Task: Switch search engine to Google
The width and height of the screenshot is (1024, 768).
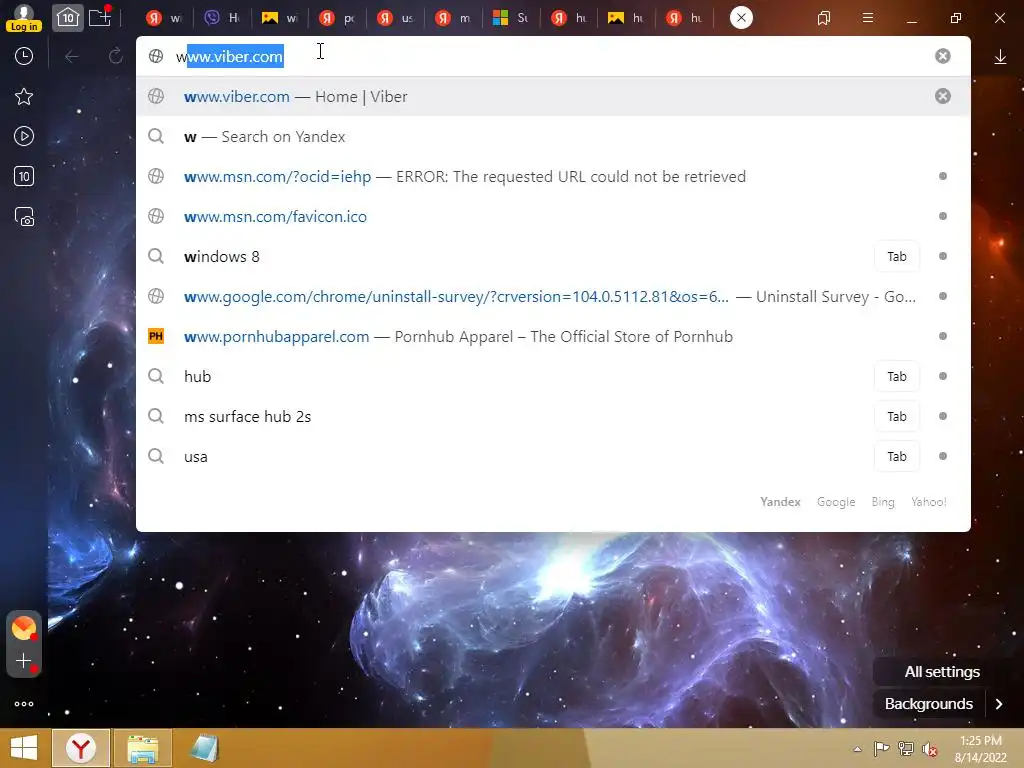Action: pos(836,502)
